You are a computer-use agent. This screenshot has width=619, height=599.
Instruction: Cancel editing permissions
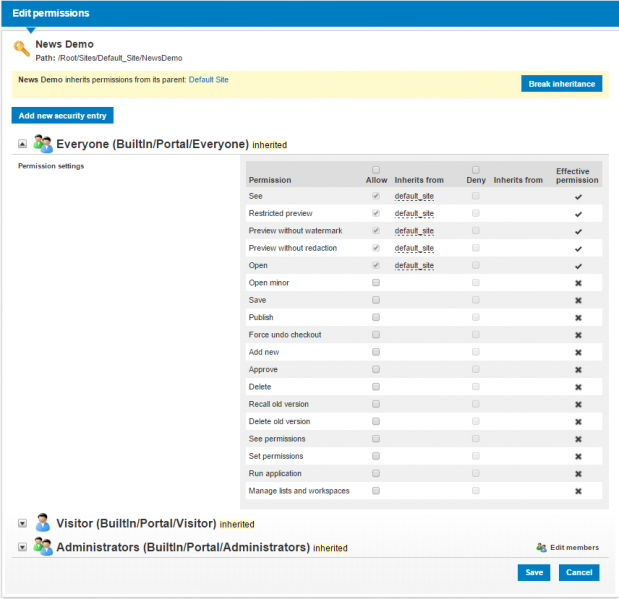[x=579, y=572]
